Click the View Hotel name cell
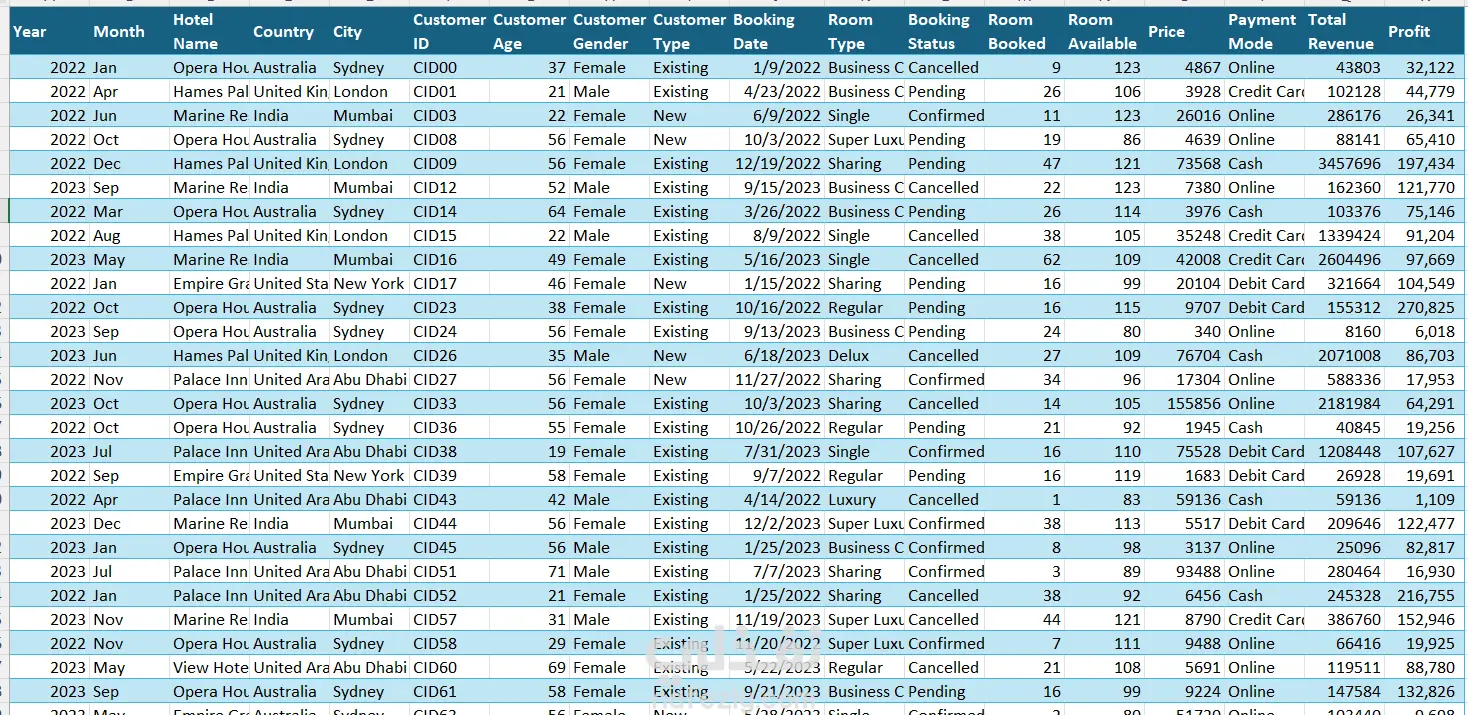 [209, 668]
